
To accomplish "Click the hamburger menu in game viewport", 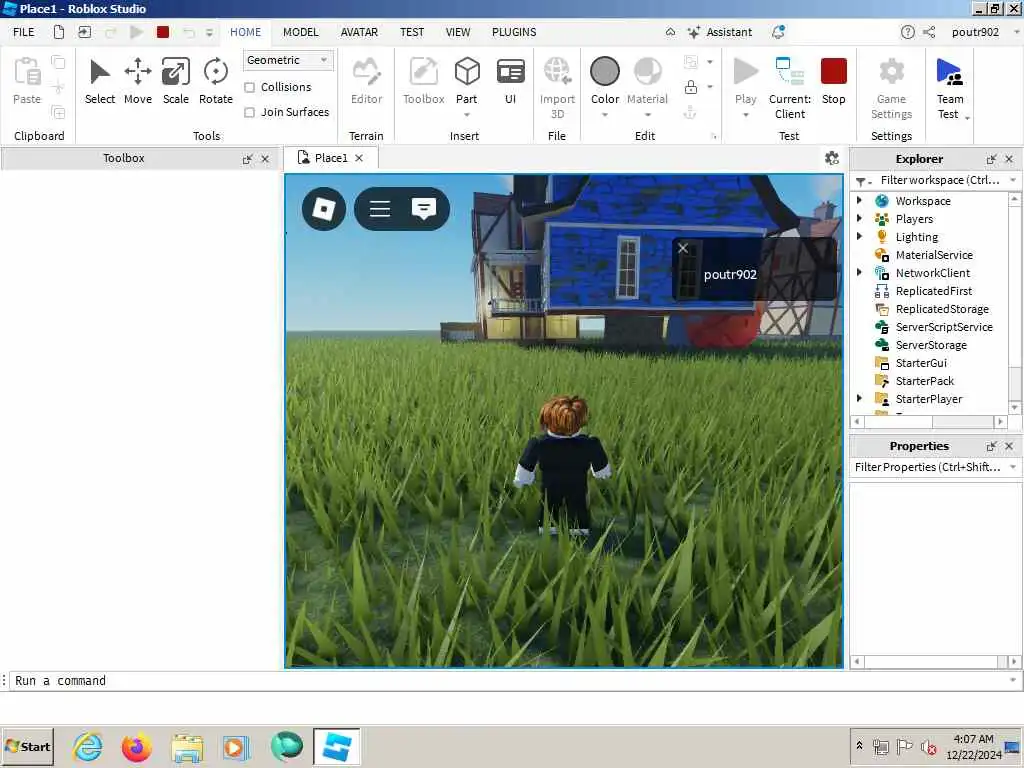I will coord(379,209).
